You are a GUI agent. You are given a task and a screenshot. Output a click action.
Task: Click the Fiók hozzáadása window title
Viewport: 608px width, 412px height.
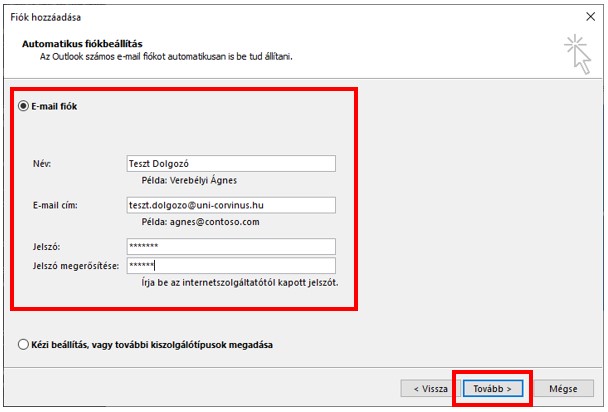(x=46, y=17)
